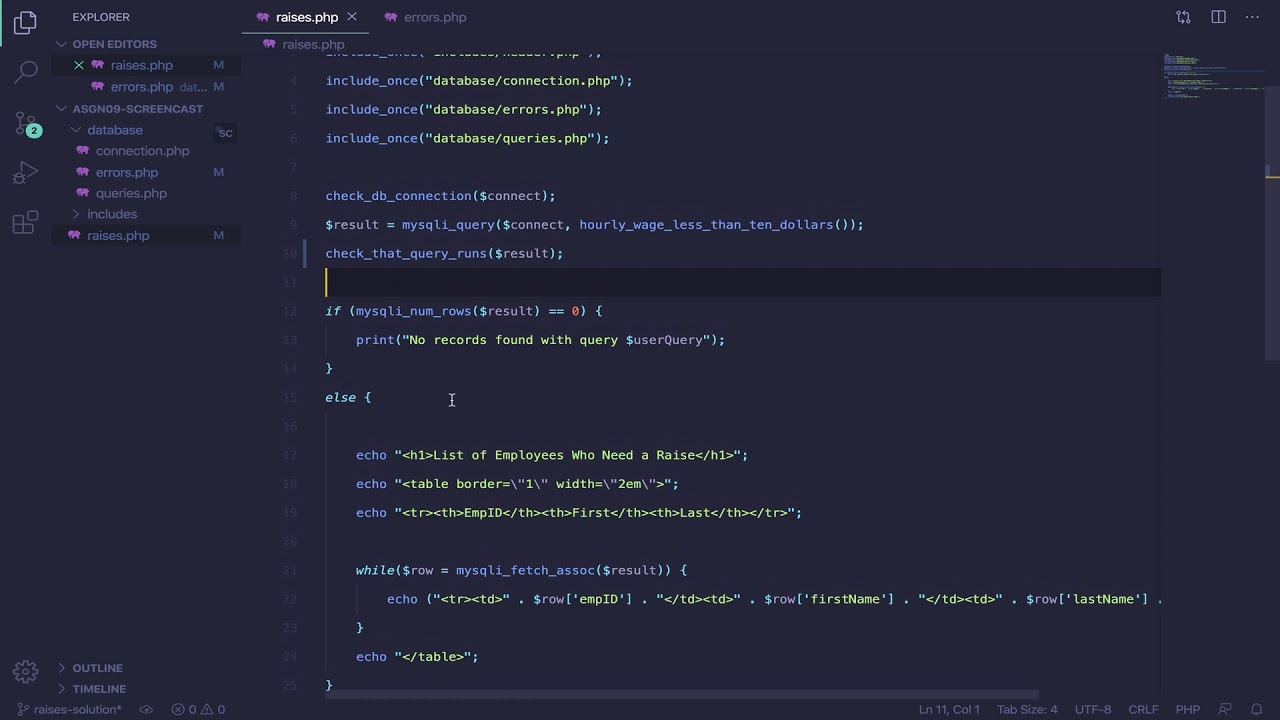Click the minimap code overview
1280x720 pixels.
click(1212, 77)
